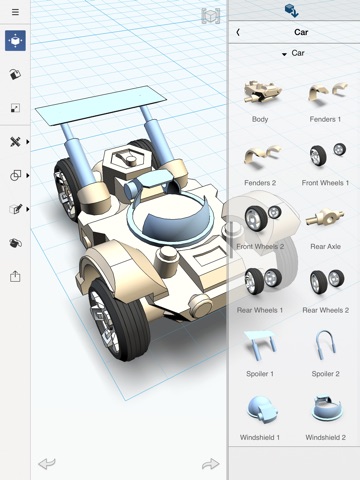Image resolution: width=360 pixels, height=480 pixels.
Task: Select the Body part thumbnail
Action: pyautogui.click(x=260, y=101)
